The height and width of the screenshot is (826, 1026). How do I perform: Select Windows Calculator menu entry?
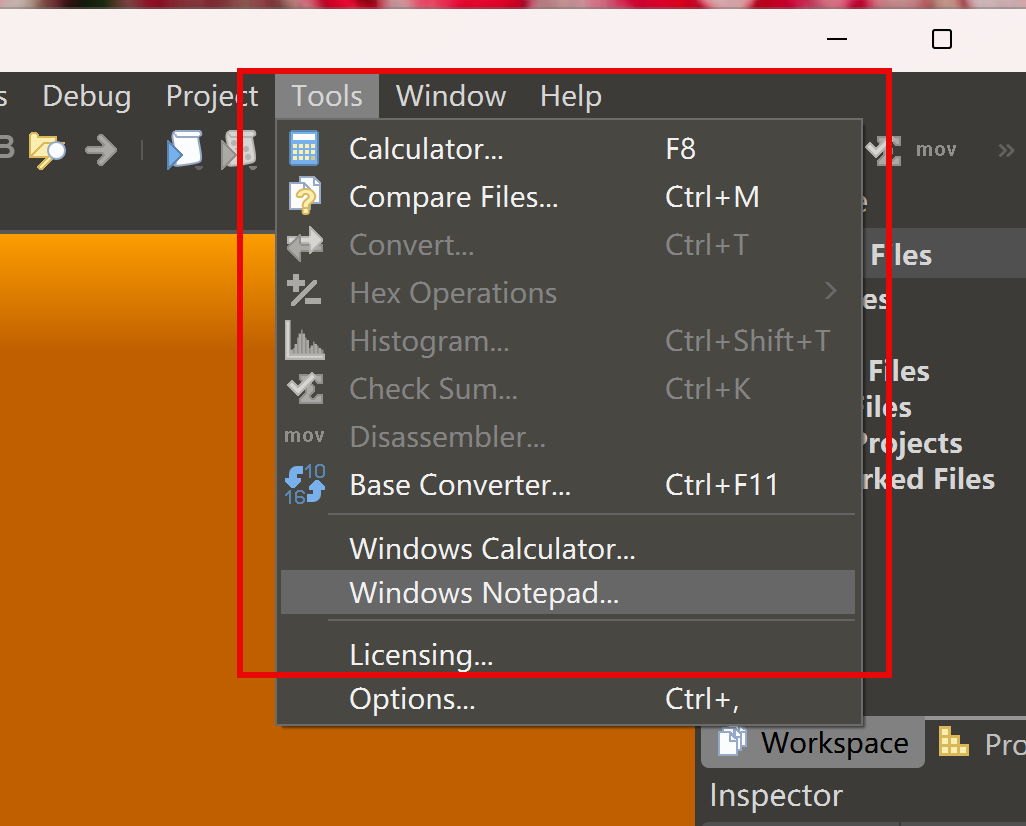[x=492, y=549]
